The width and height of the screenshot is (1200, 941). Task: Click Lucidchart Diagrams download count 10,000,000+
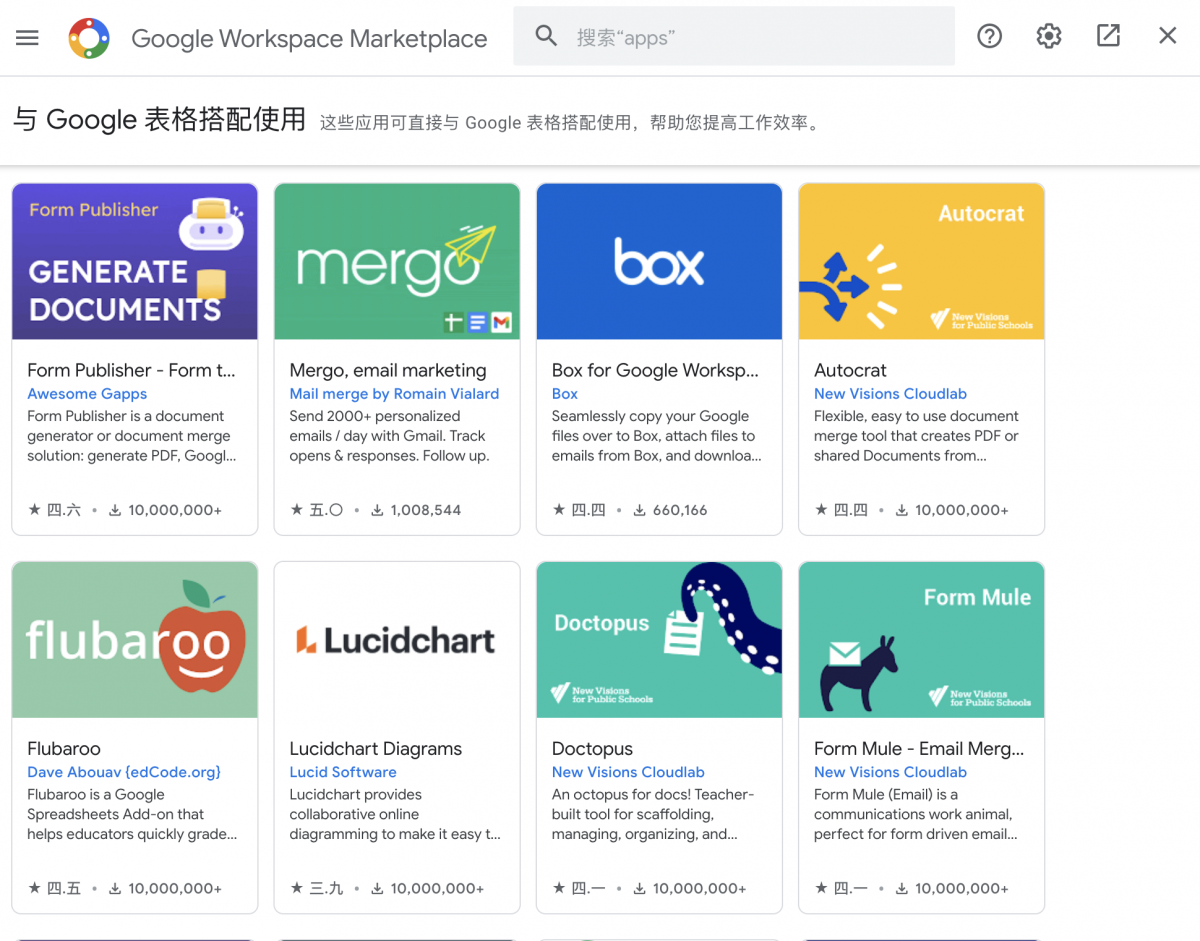[427, 888]
